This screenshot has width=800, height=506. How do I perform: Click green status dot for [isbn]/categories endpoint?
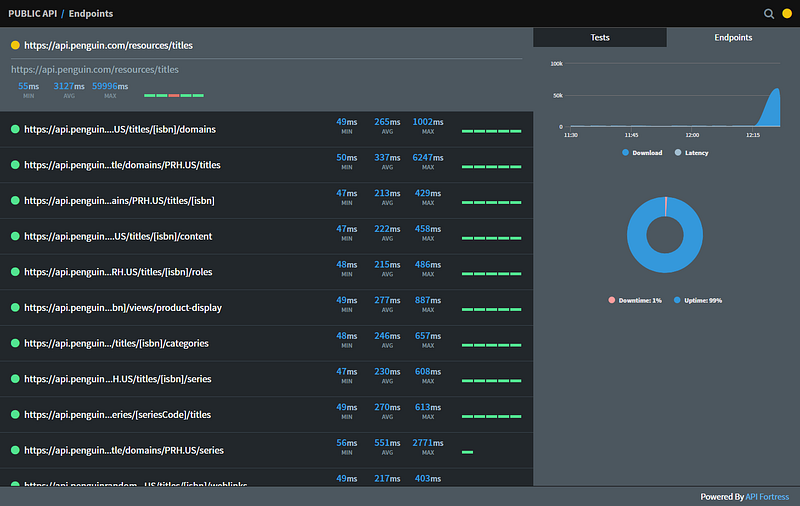[15, 343]
